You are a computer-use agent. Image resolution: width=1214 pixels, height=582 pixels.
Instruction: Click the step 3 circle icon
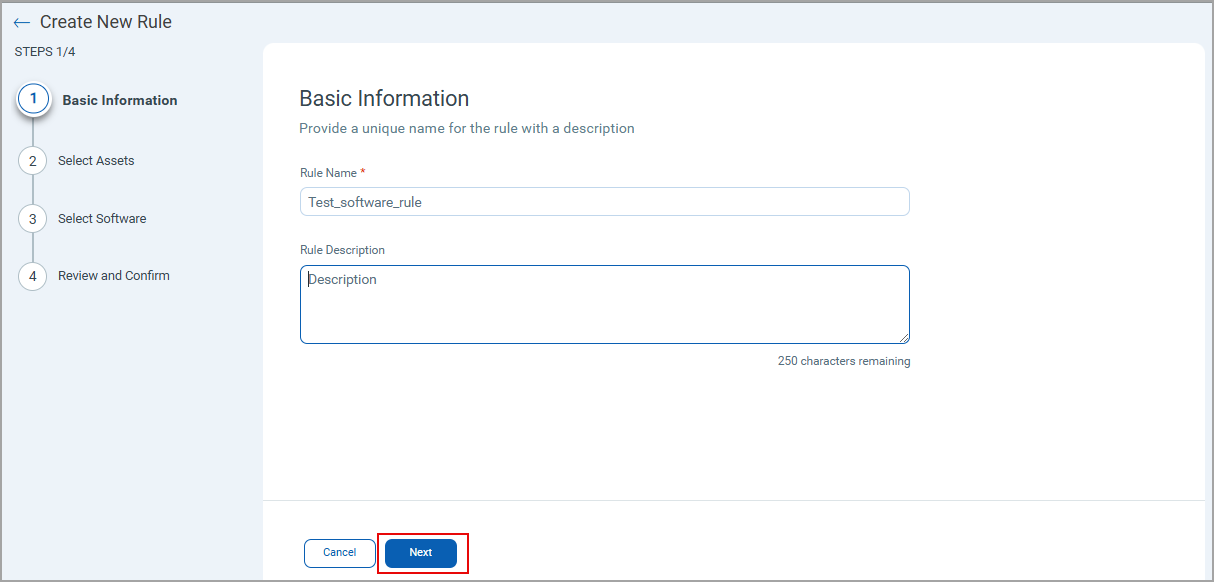coord(33,218)
